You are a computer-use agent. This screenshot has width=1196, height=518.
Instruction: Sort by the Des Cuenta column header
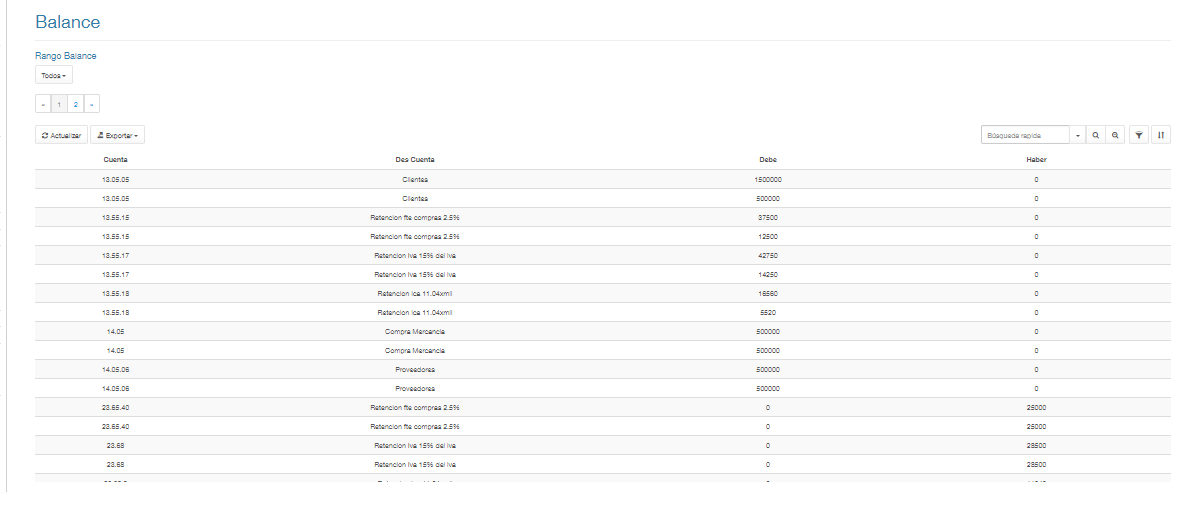tap(415, 159)
